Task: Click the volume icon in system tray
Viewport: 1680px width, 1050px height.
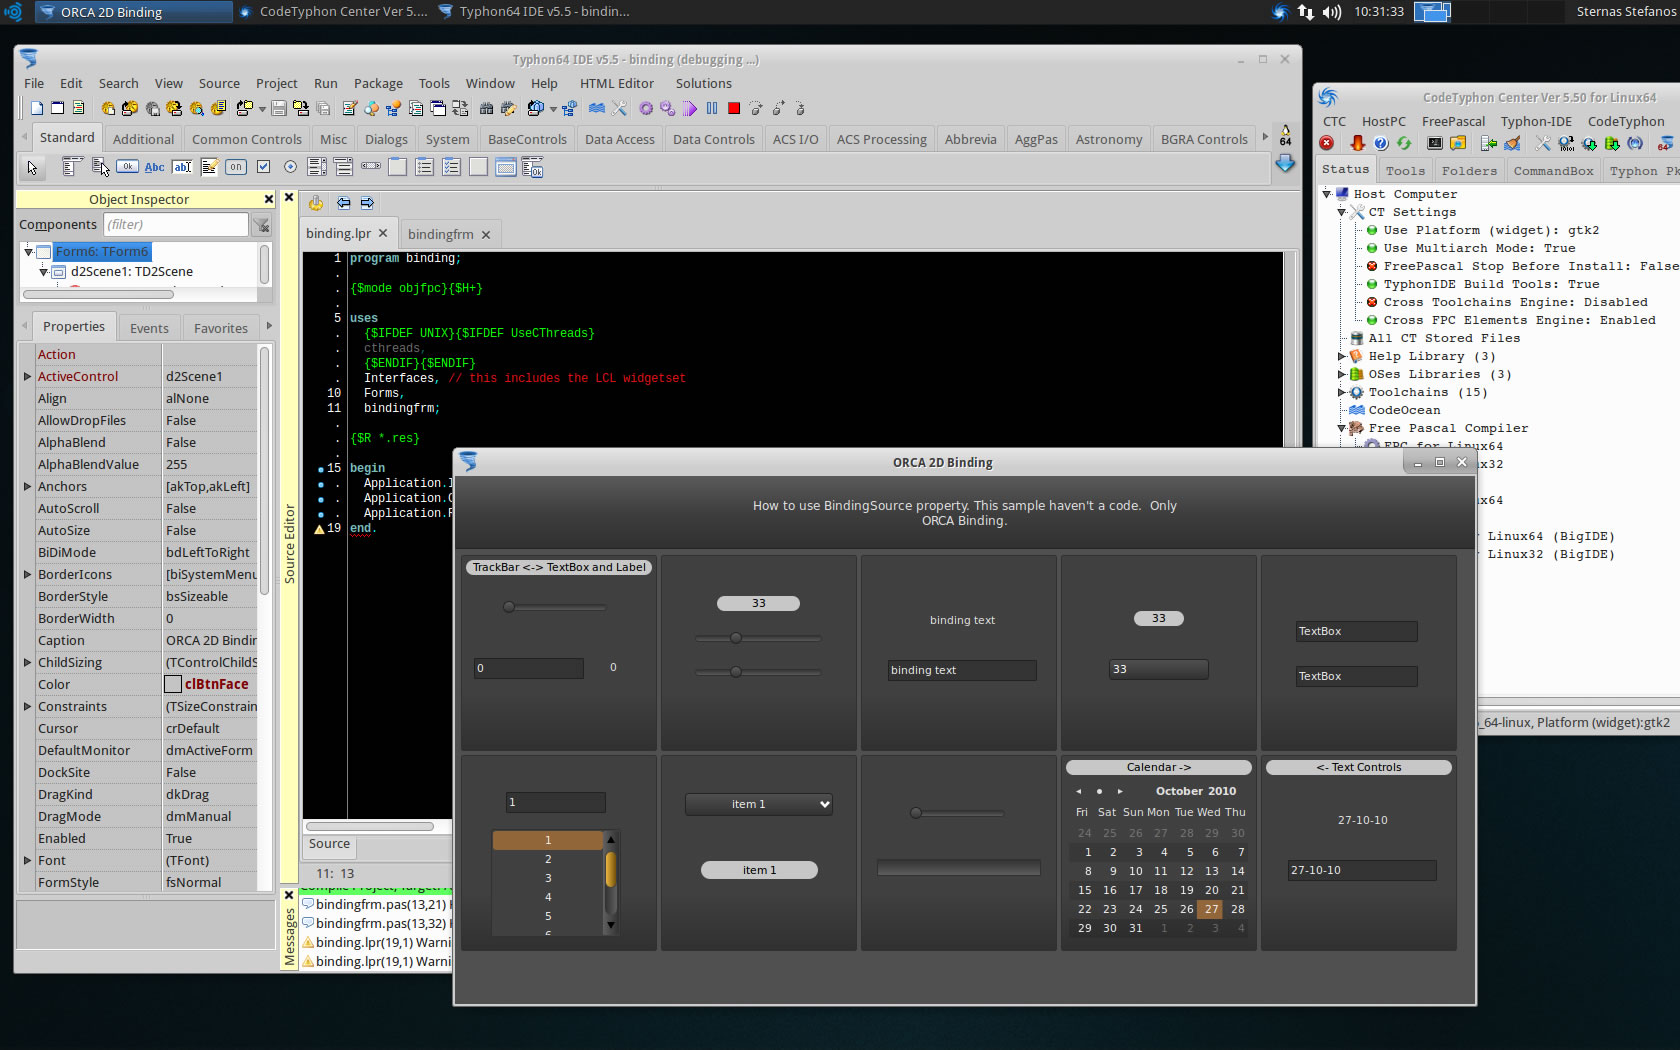Action: tap(1332, 12)
